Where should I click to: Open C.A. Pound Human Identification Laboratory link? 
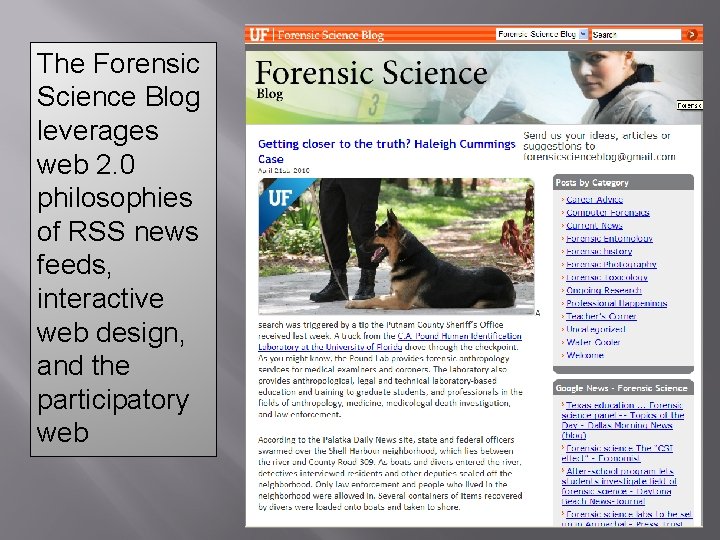click(390, 341)
